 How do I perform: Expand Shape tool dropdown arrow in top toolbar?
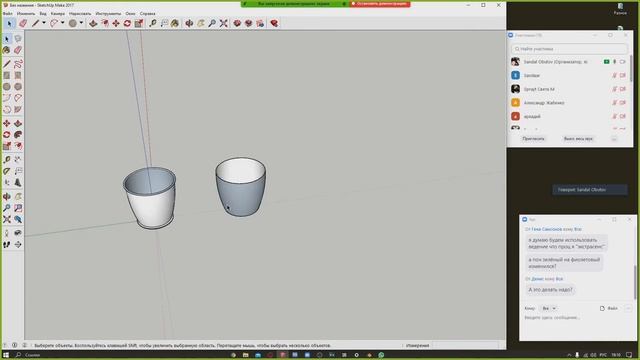(x=81, y=23)
